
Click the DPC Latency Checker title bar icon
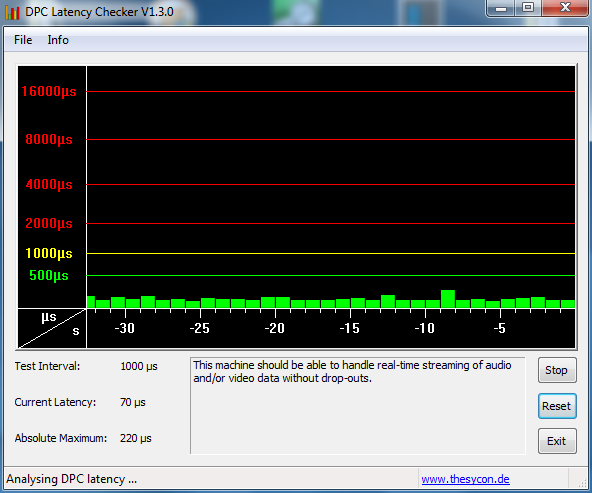(x=12, y=12)
